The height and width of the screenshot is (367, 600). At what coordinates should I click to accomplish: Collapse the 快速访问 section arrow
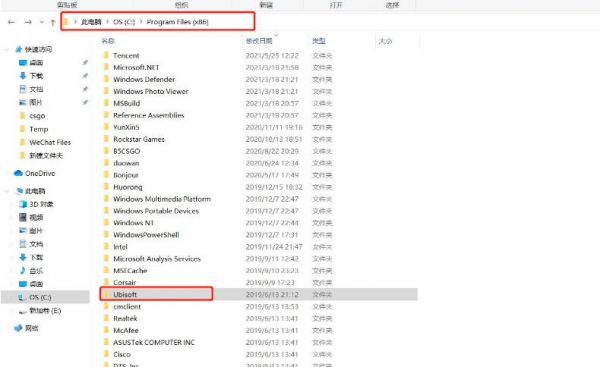(7, 49)
